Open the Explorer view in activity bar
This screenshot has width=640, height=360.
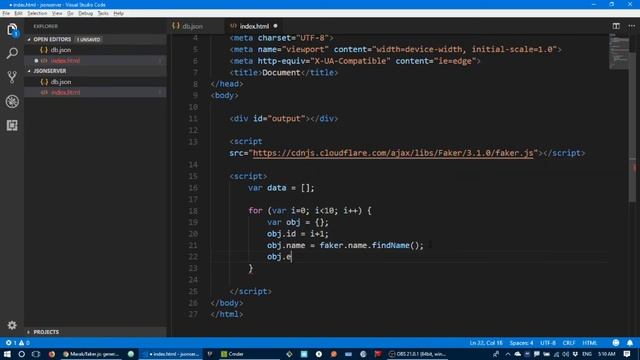(12, 30)
